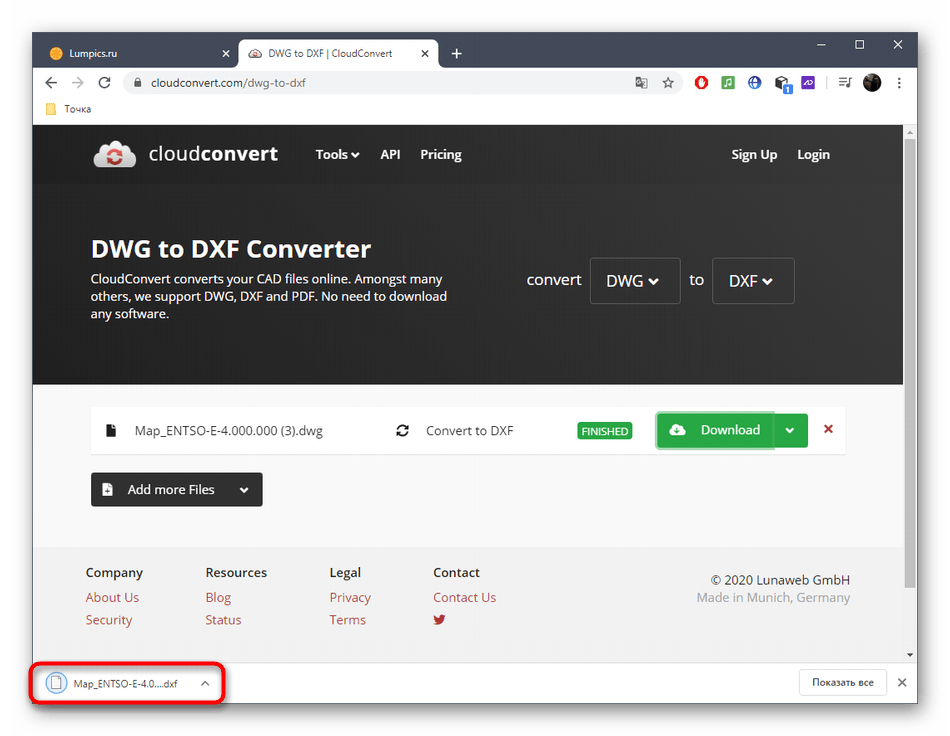Click the address bar URL field
Image resolution: width=950 pixels, height=736 pixels.
click(x=380, y=83)
